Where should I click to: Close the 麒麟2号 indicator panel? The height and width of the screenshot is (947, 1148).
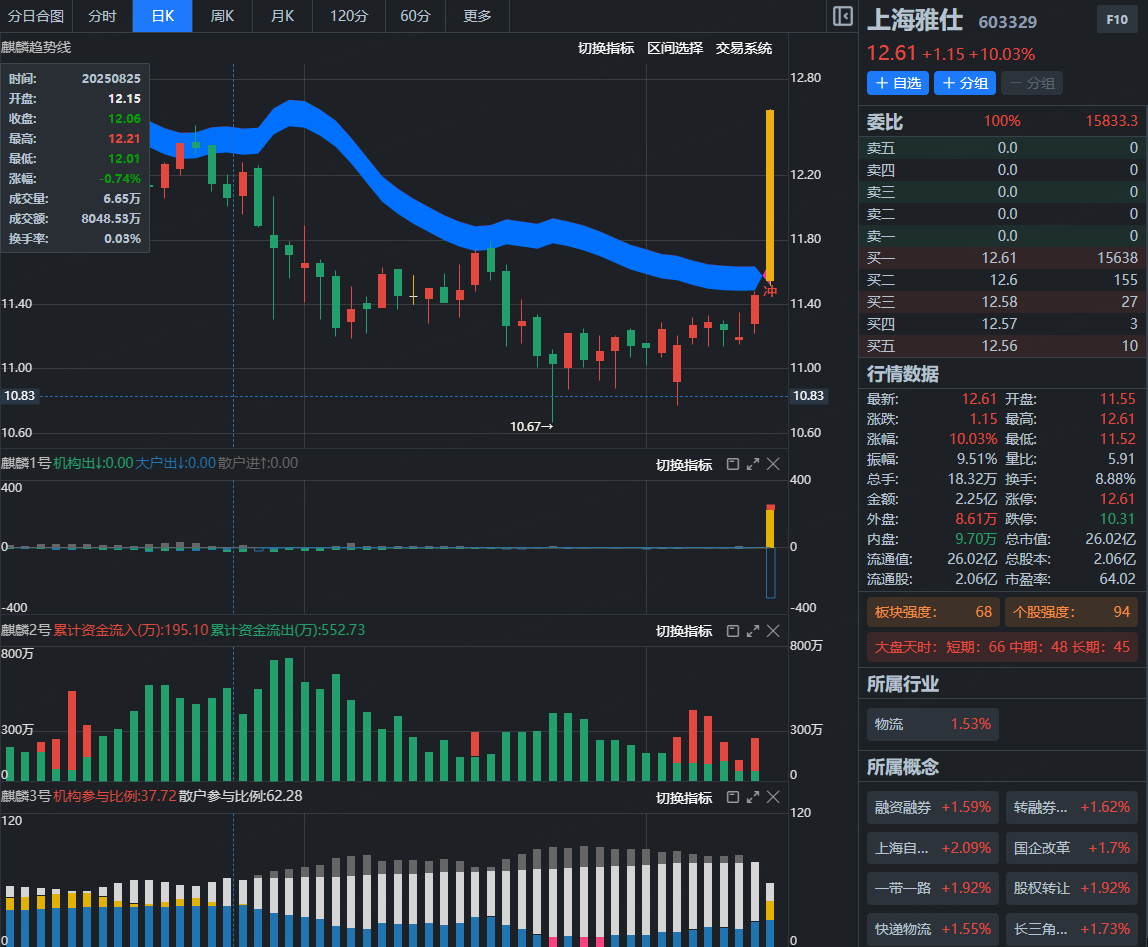coord(773,631)
